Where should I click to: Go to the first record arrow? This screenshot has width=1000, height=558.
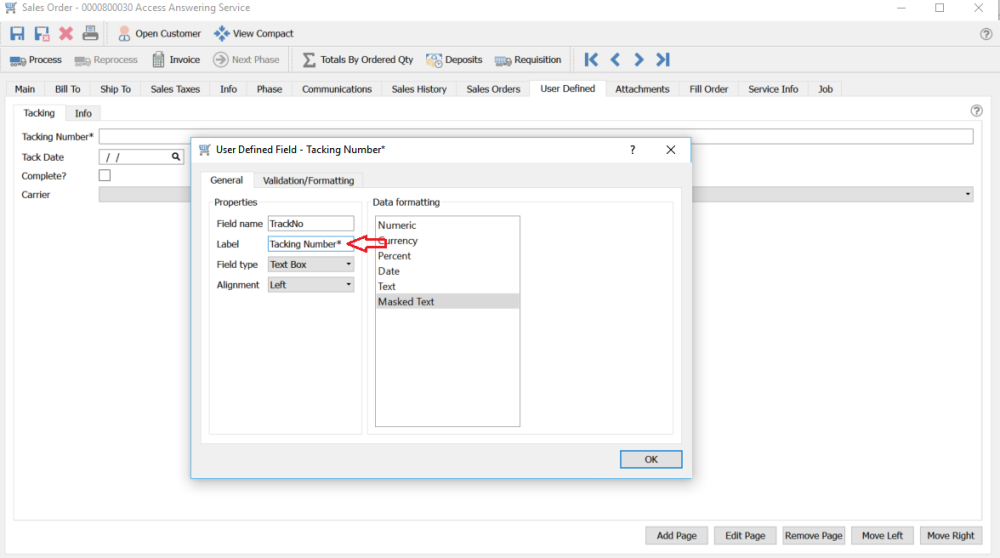point(591,60)
